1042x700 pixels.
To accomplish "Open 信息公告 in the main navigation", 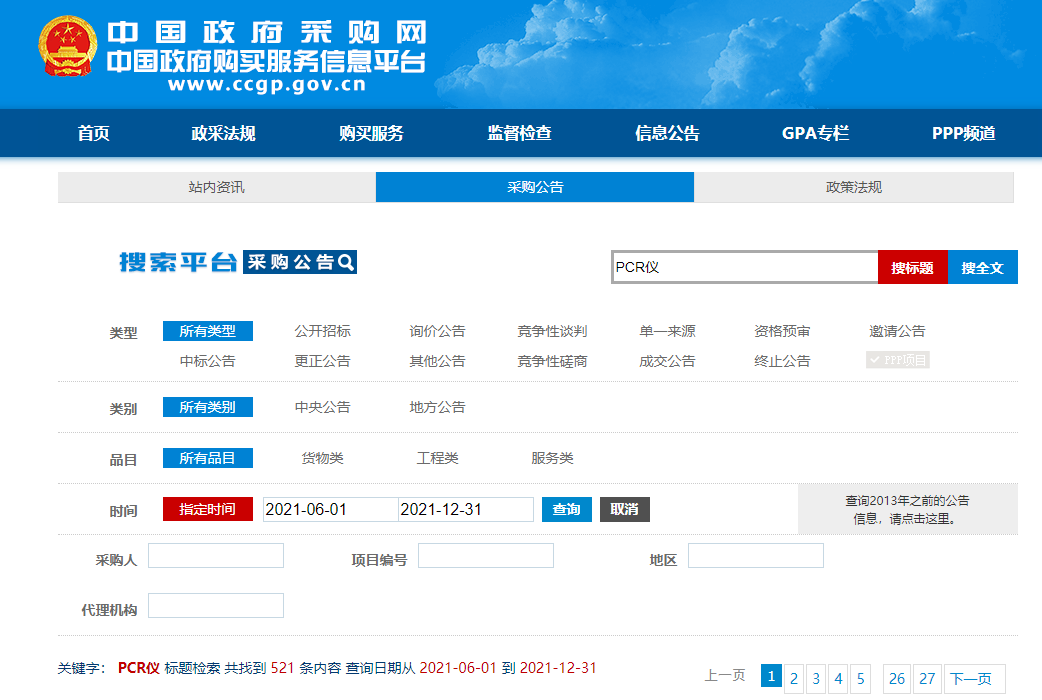I will (x=667, y=133).
